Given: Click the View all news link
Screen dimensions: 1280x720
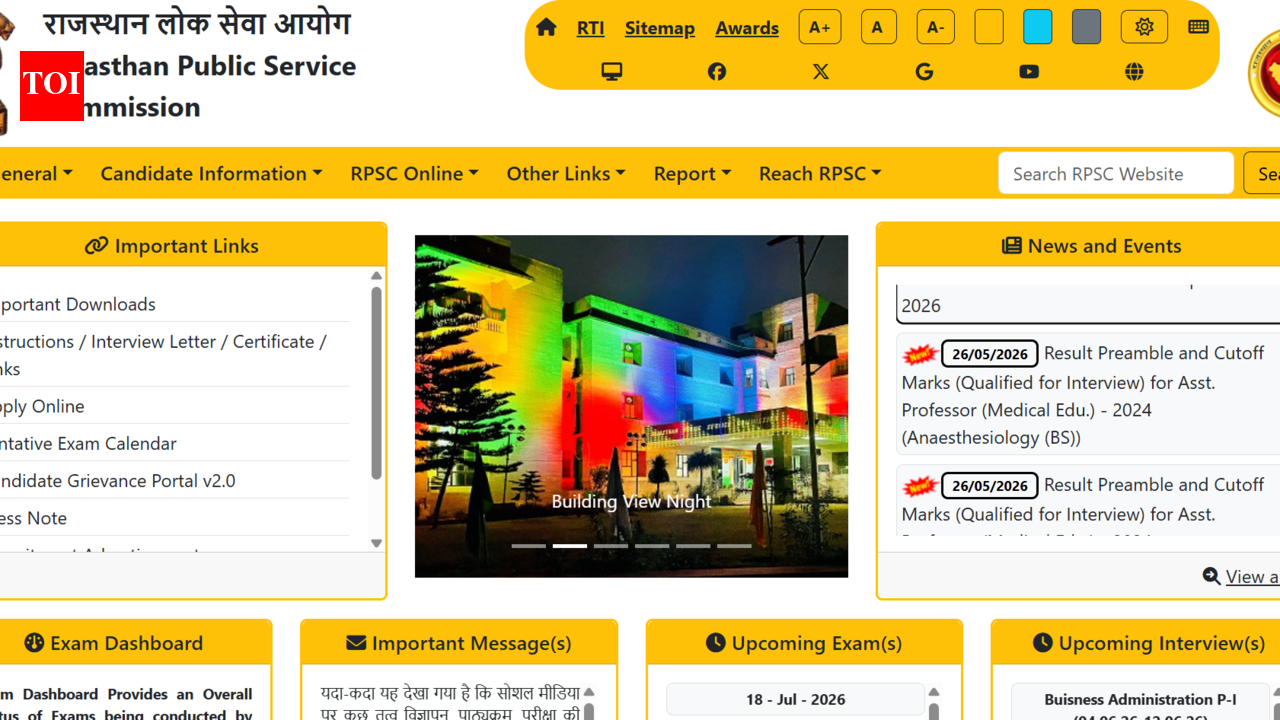Looking at the screenshot, I should 1252,577.
